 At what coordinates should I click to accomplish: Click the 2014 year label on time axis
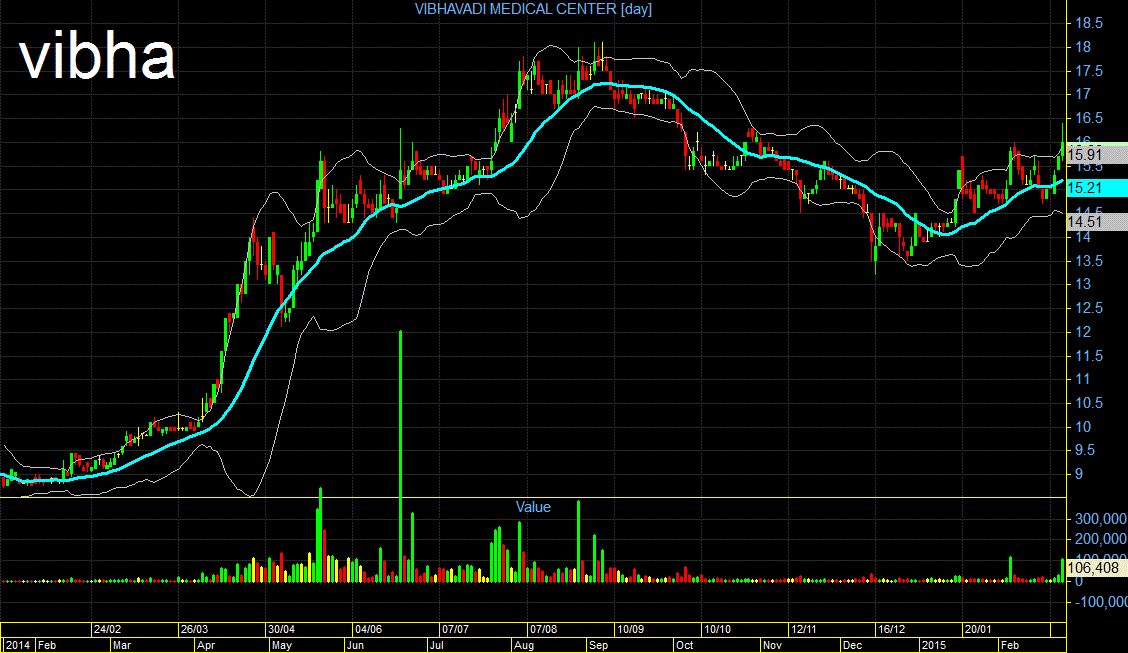click(x=18, y=645)
